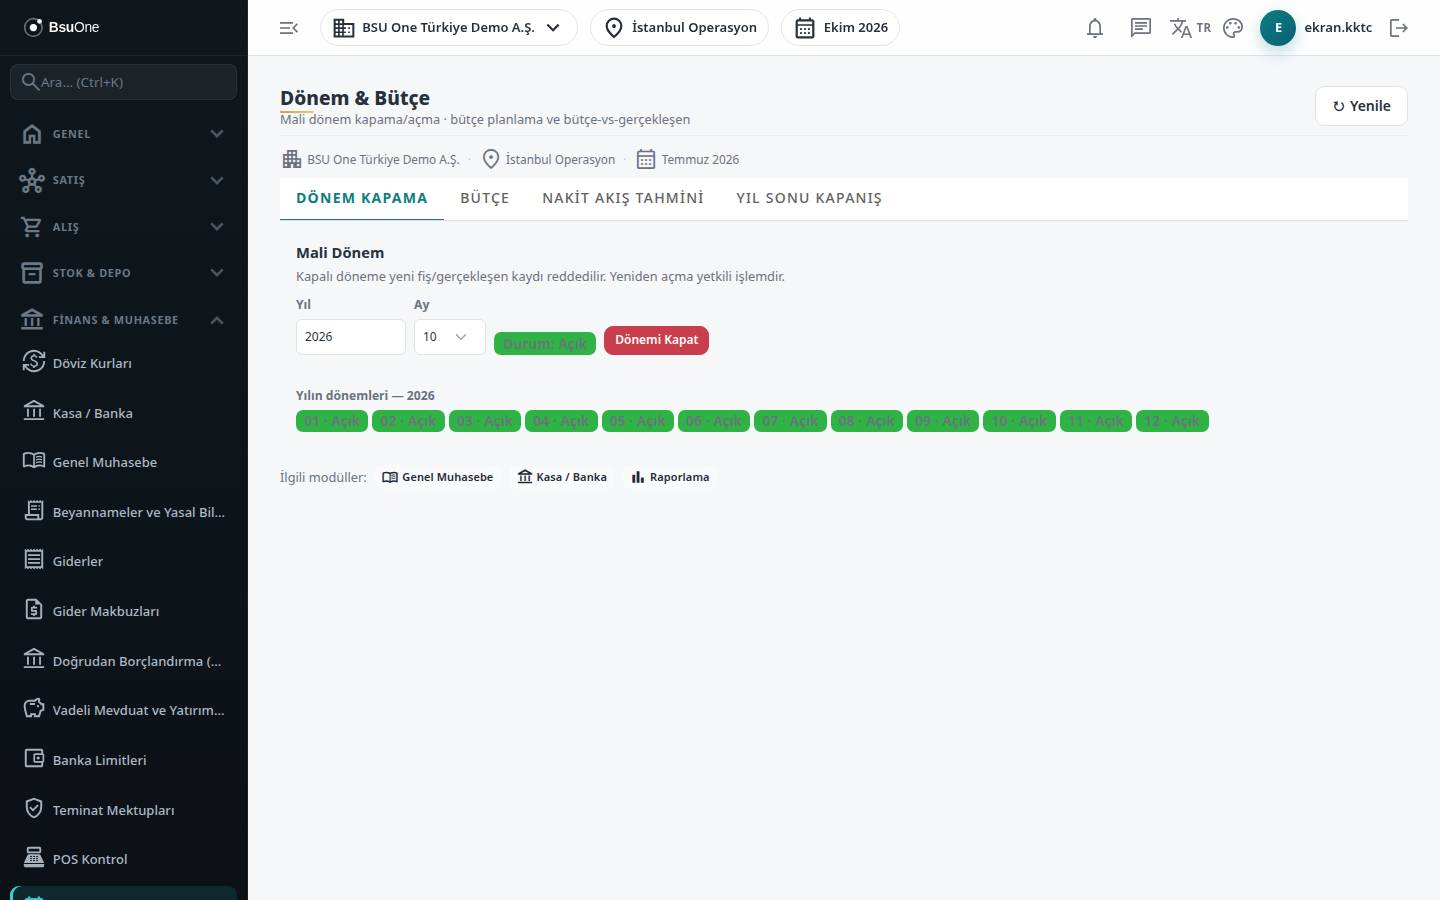1440x900 pixels.
Task: Expand the GENEL sidebar section
Action: coord(124,134)
